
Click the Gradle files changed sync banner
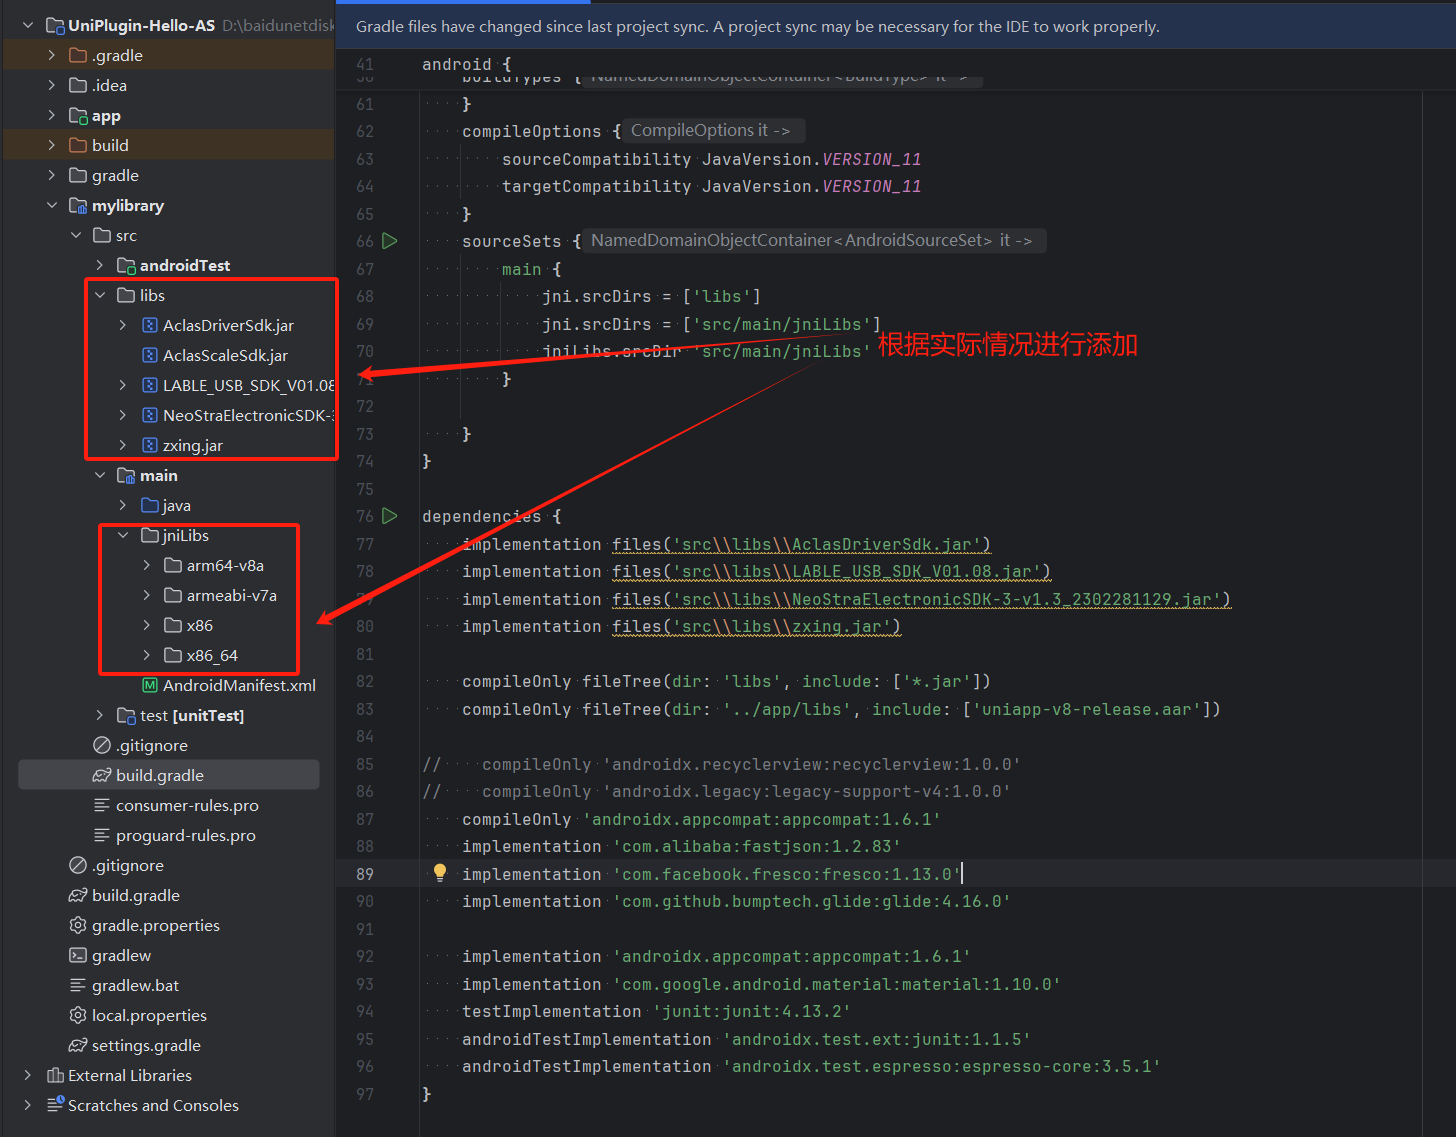coord(896,27)
